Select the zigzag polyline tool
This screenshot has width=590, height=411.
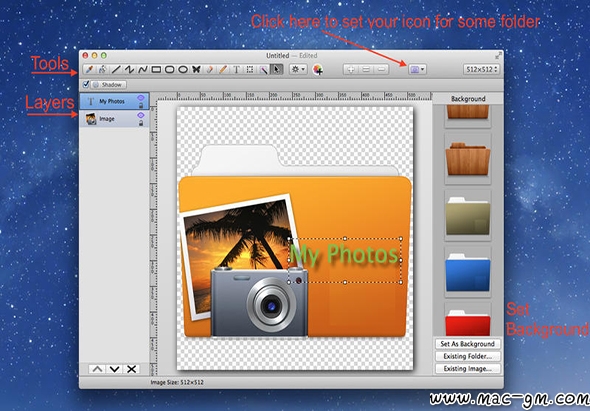pyautogui.click(x=129, y=70)
